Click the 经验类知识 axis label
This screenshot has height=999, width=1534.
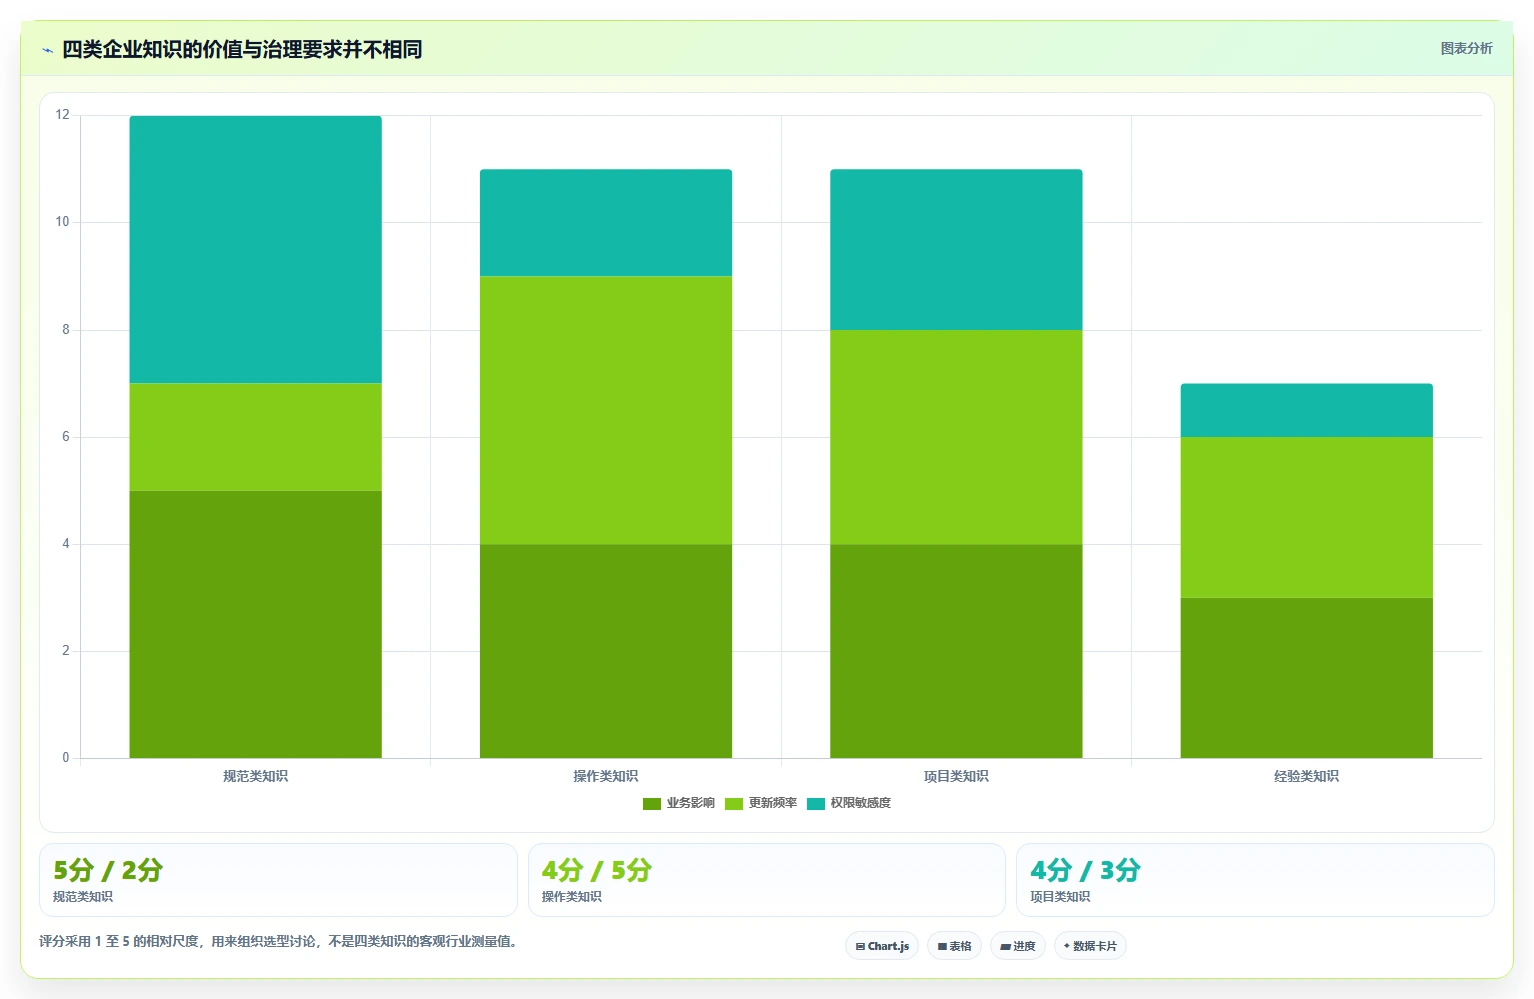[x=1306, y=776]
